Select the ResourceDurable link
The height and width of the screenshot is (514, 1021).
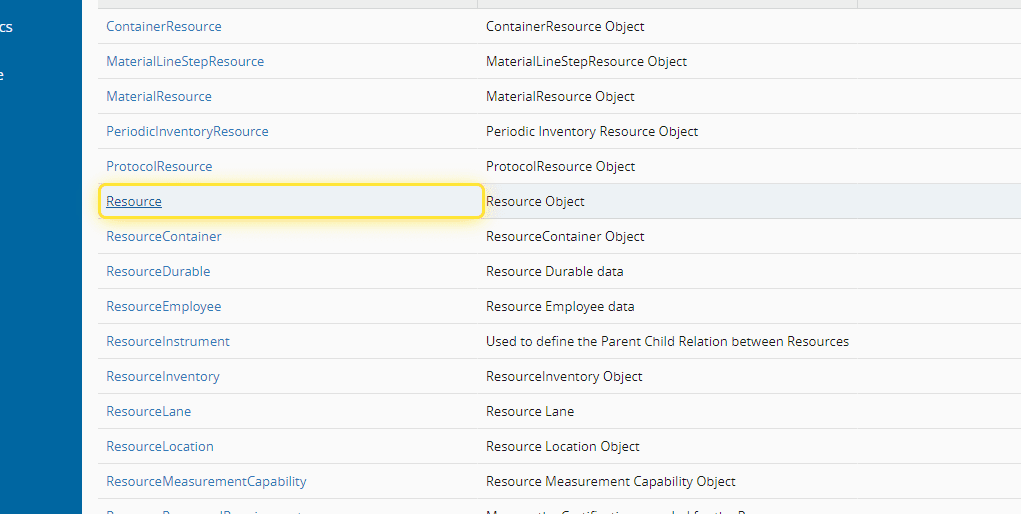tap(158, 271)
